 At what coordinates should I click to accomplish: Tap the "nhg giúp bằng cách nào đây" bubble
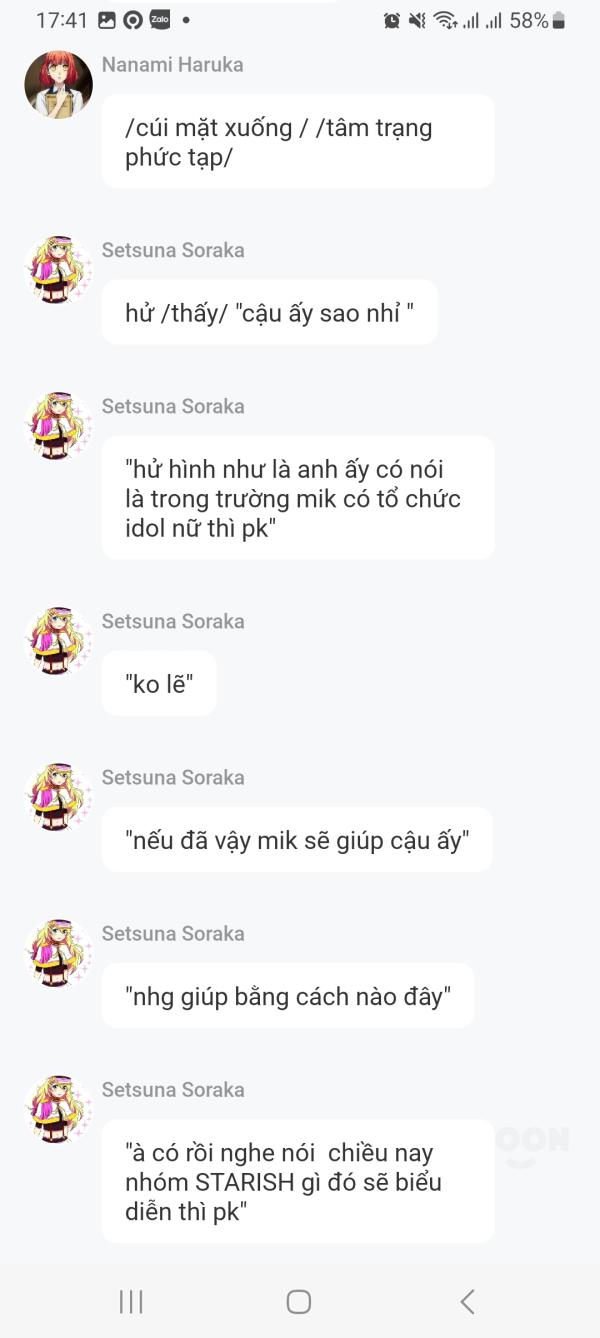pos(288,996)
